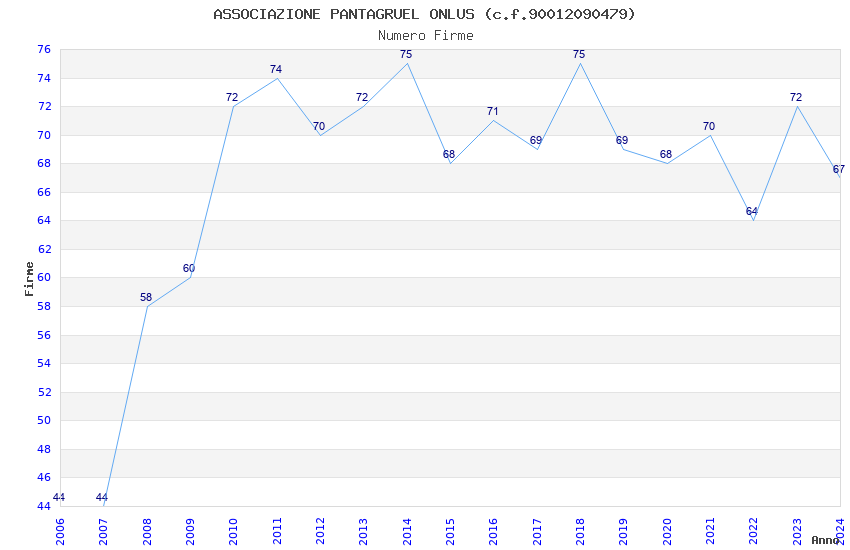Image resolution: width=850 pixels, height=550 pixels.
Task: Click data label 70 for year 2012
Action: [319, 126]
